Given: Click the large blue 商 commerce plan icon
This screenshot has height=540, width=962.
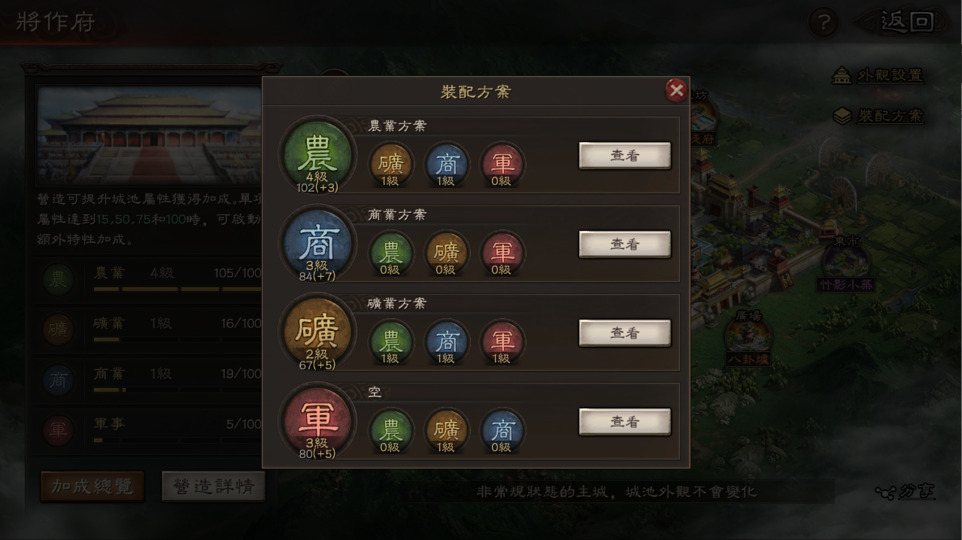Looking at the screenshot, I should (x=317, y=244).
